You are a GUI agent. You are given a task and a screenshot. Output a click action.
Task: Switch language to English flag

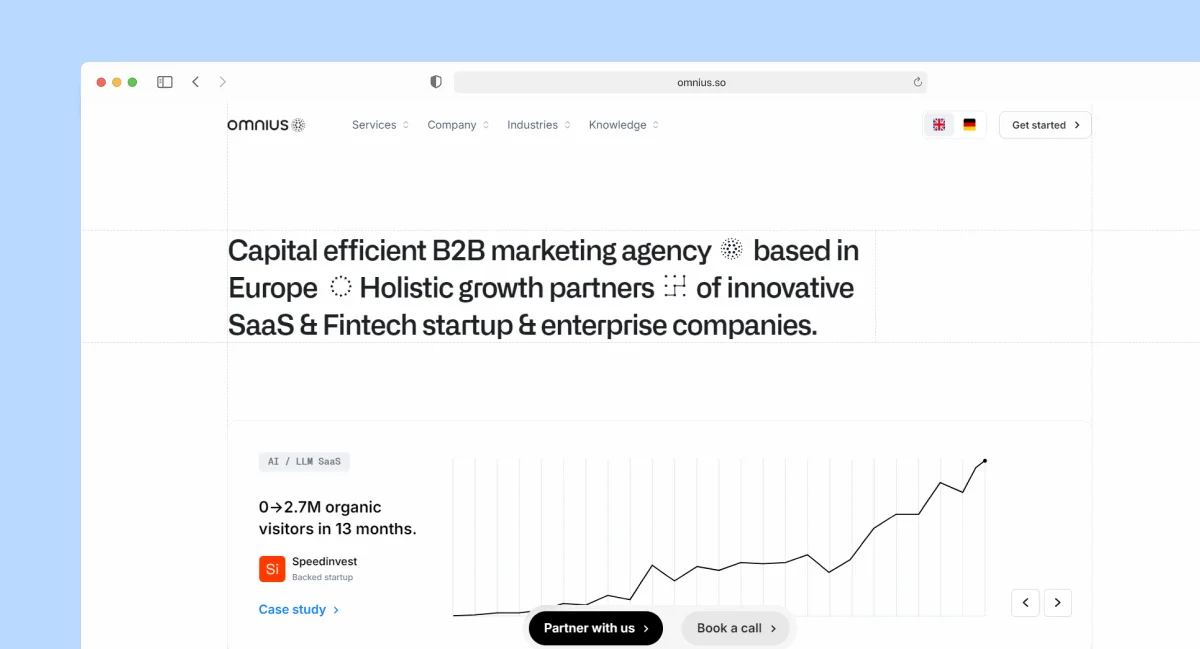click(x=939, y=125)
